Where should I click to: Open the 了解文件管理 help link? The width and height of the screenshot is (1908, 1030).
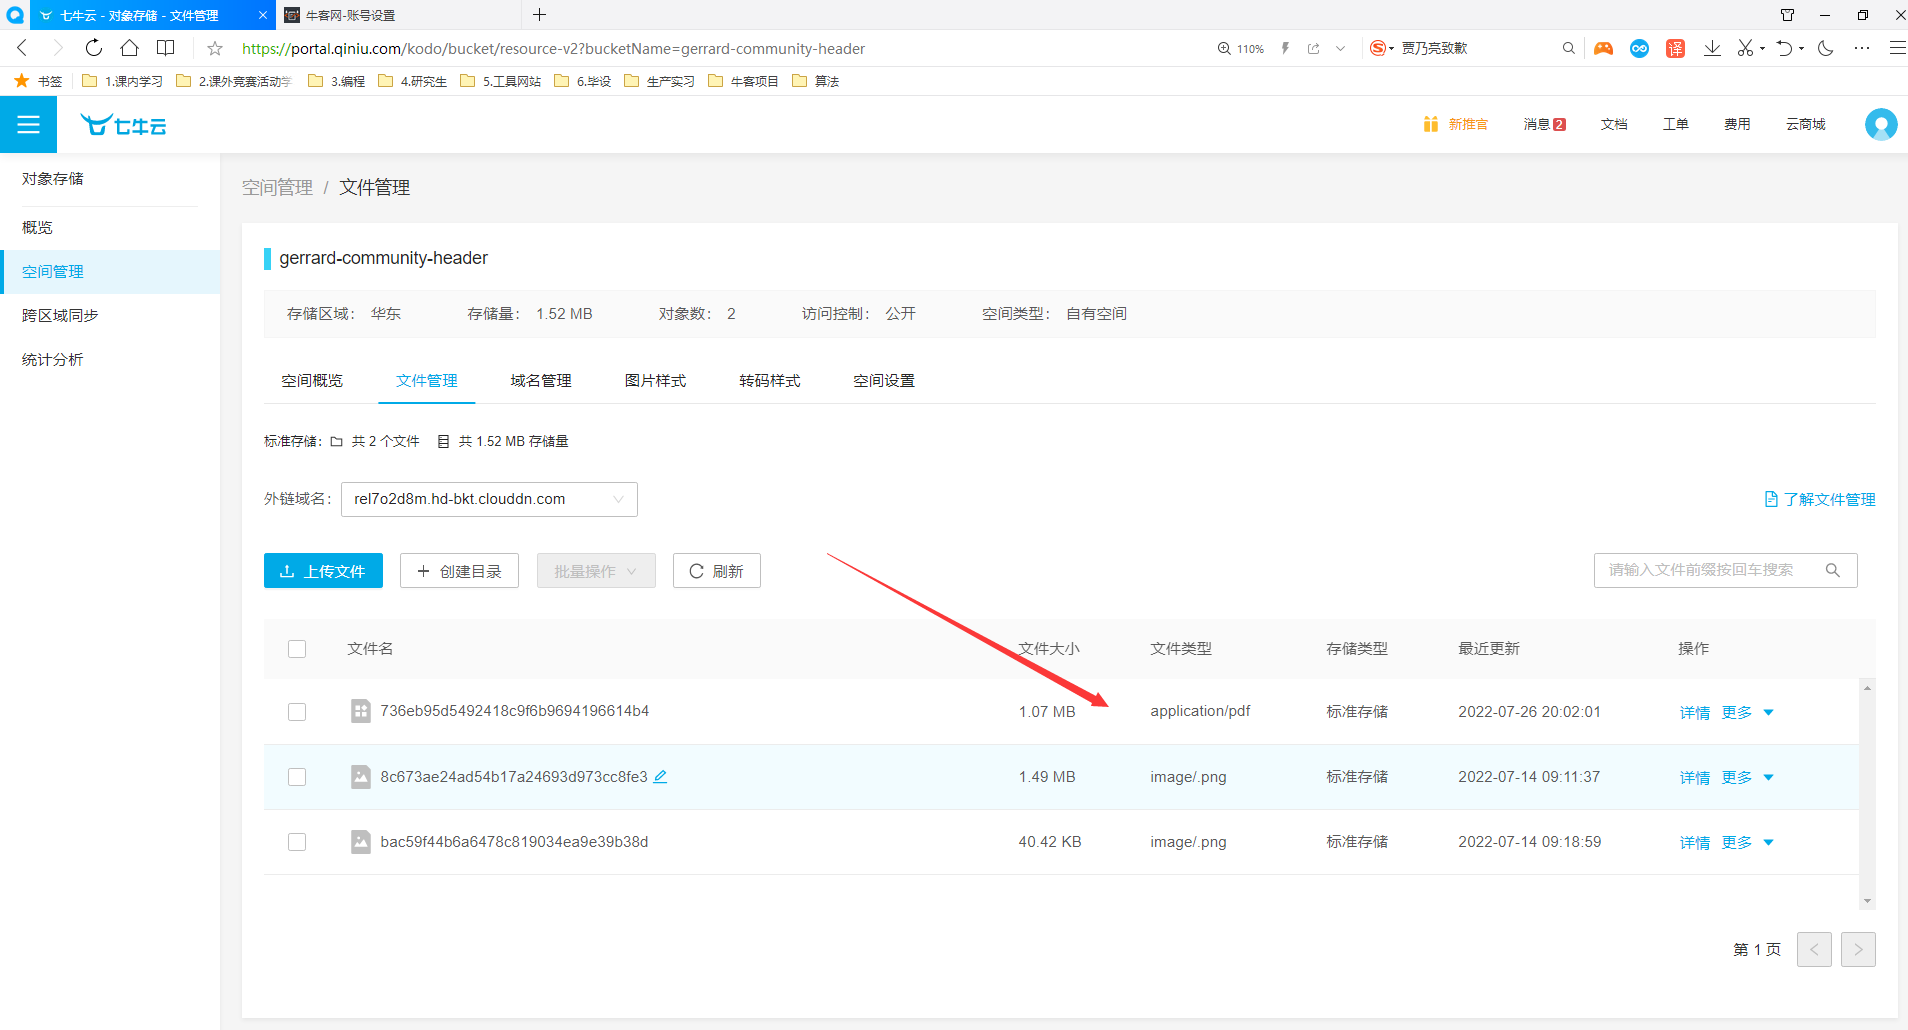[x=1820, y=499]
